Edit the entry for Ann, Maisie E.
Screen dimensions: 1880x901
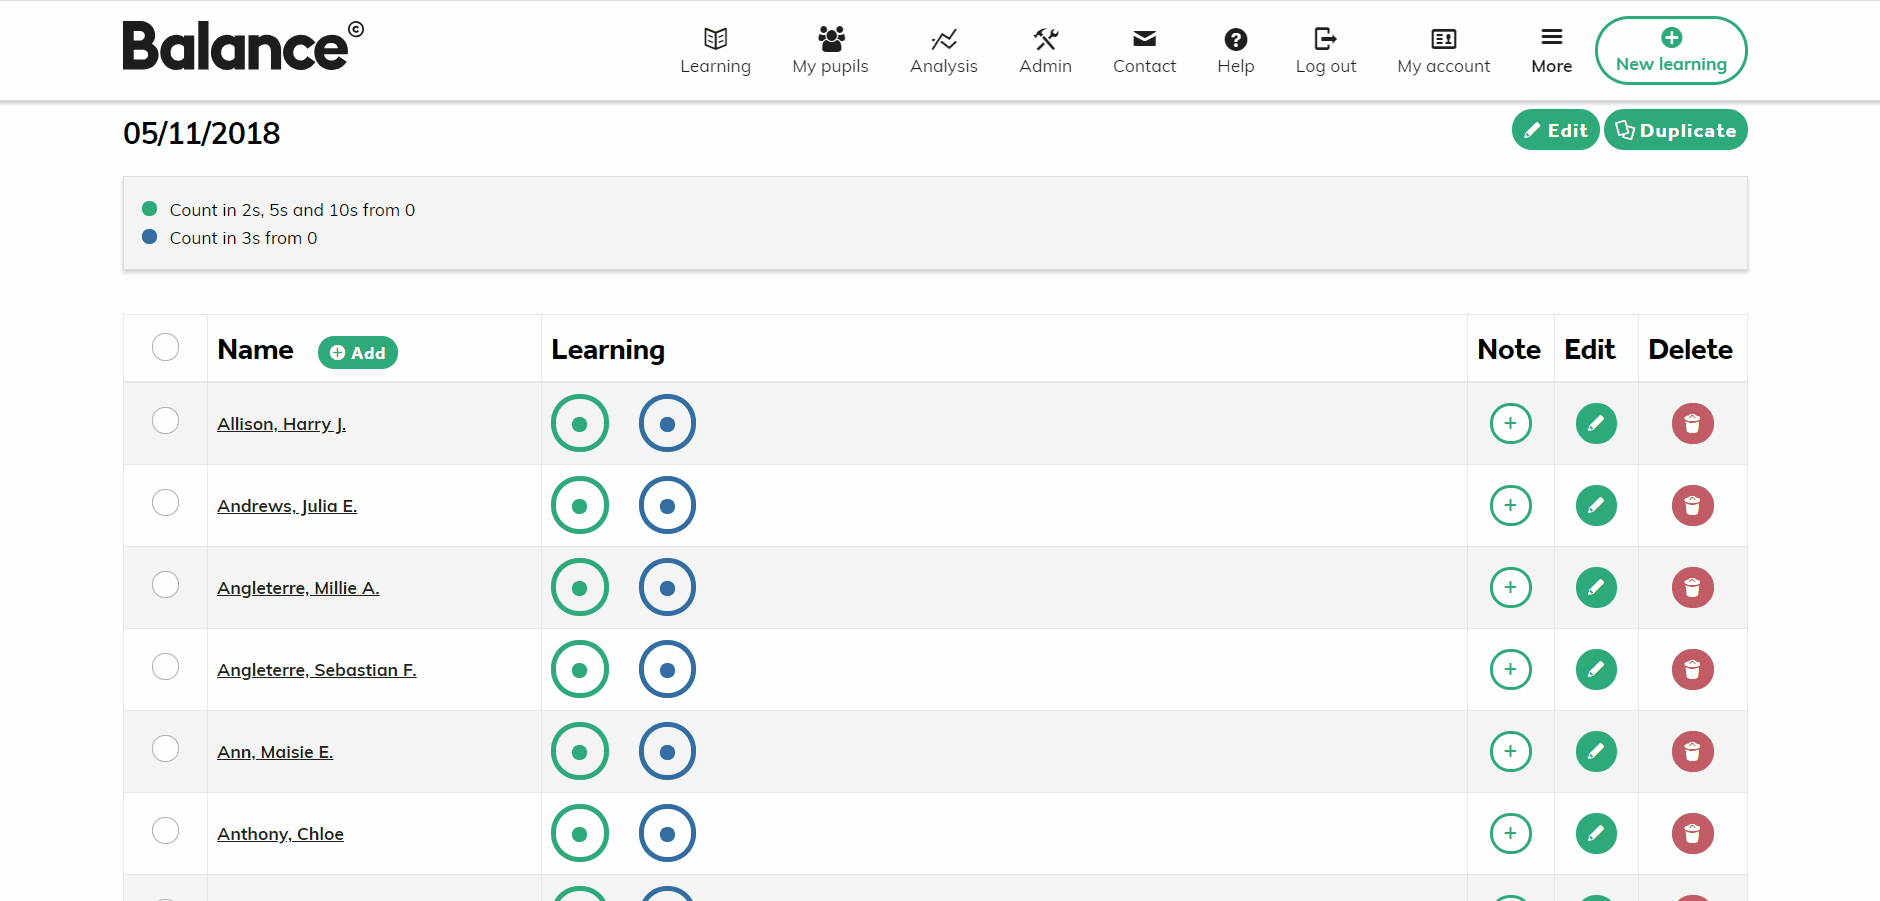pyautogui.click(x=1596, y=751)
